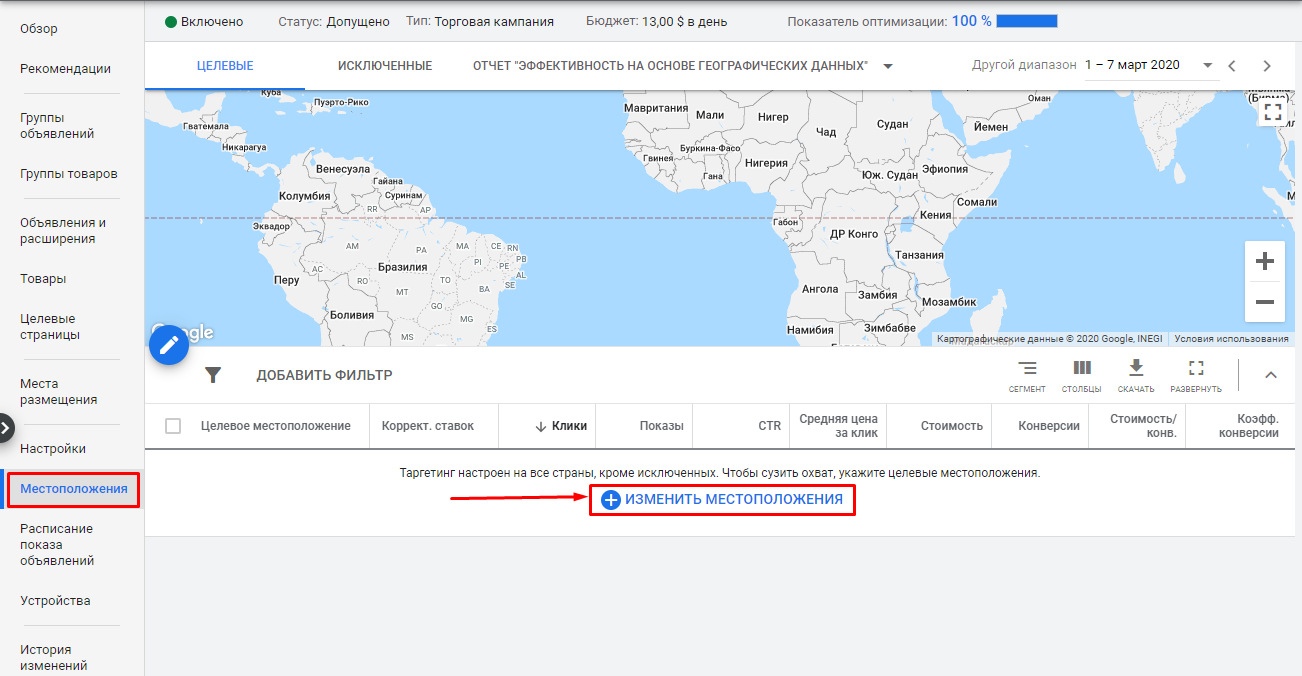
Task: Click the optimization score progress bar
Action: (x=1027, y=21)
